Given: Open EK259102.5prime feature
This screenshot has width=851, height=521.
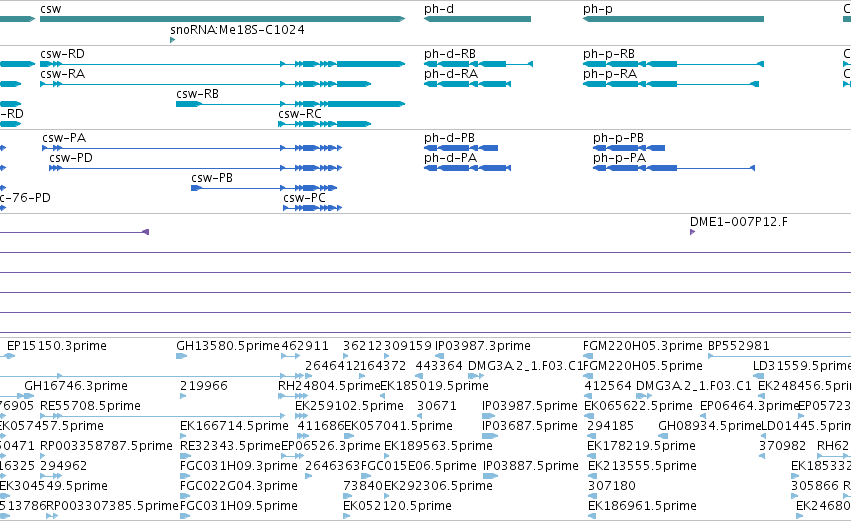Looking at the screenshot, I should [x=350, y=406].
